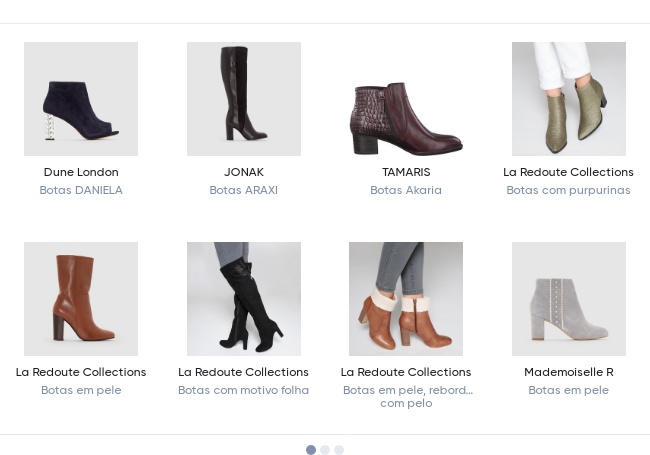Click the Mademoiselle R brand name
The height and width of the screenshot is (455, 650).
569,372
